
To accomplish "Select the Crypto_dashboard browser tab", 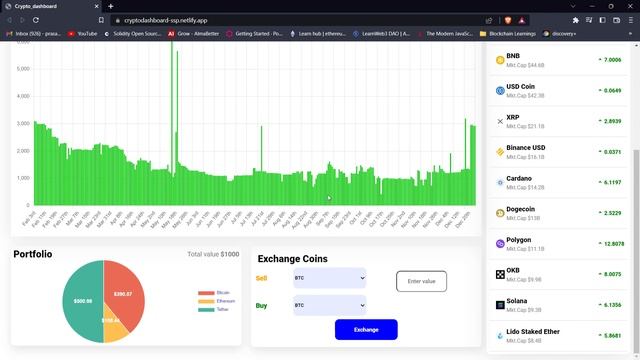I will click(52, 7).
